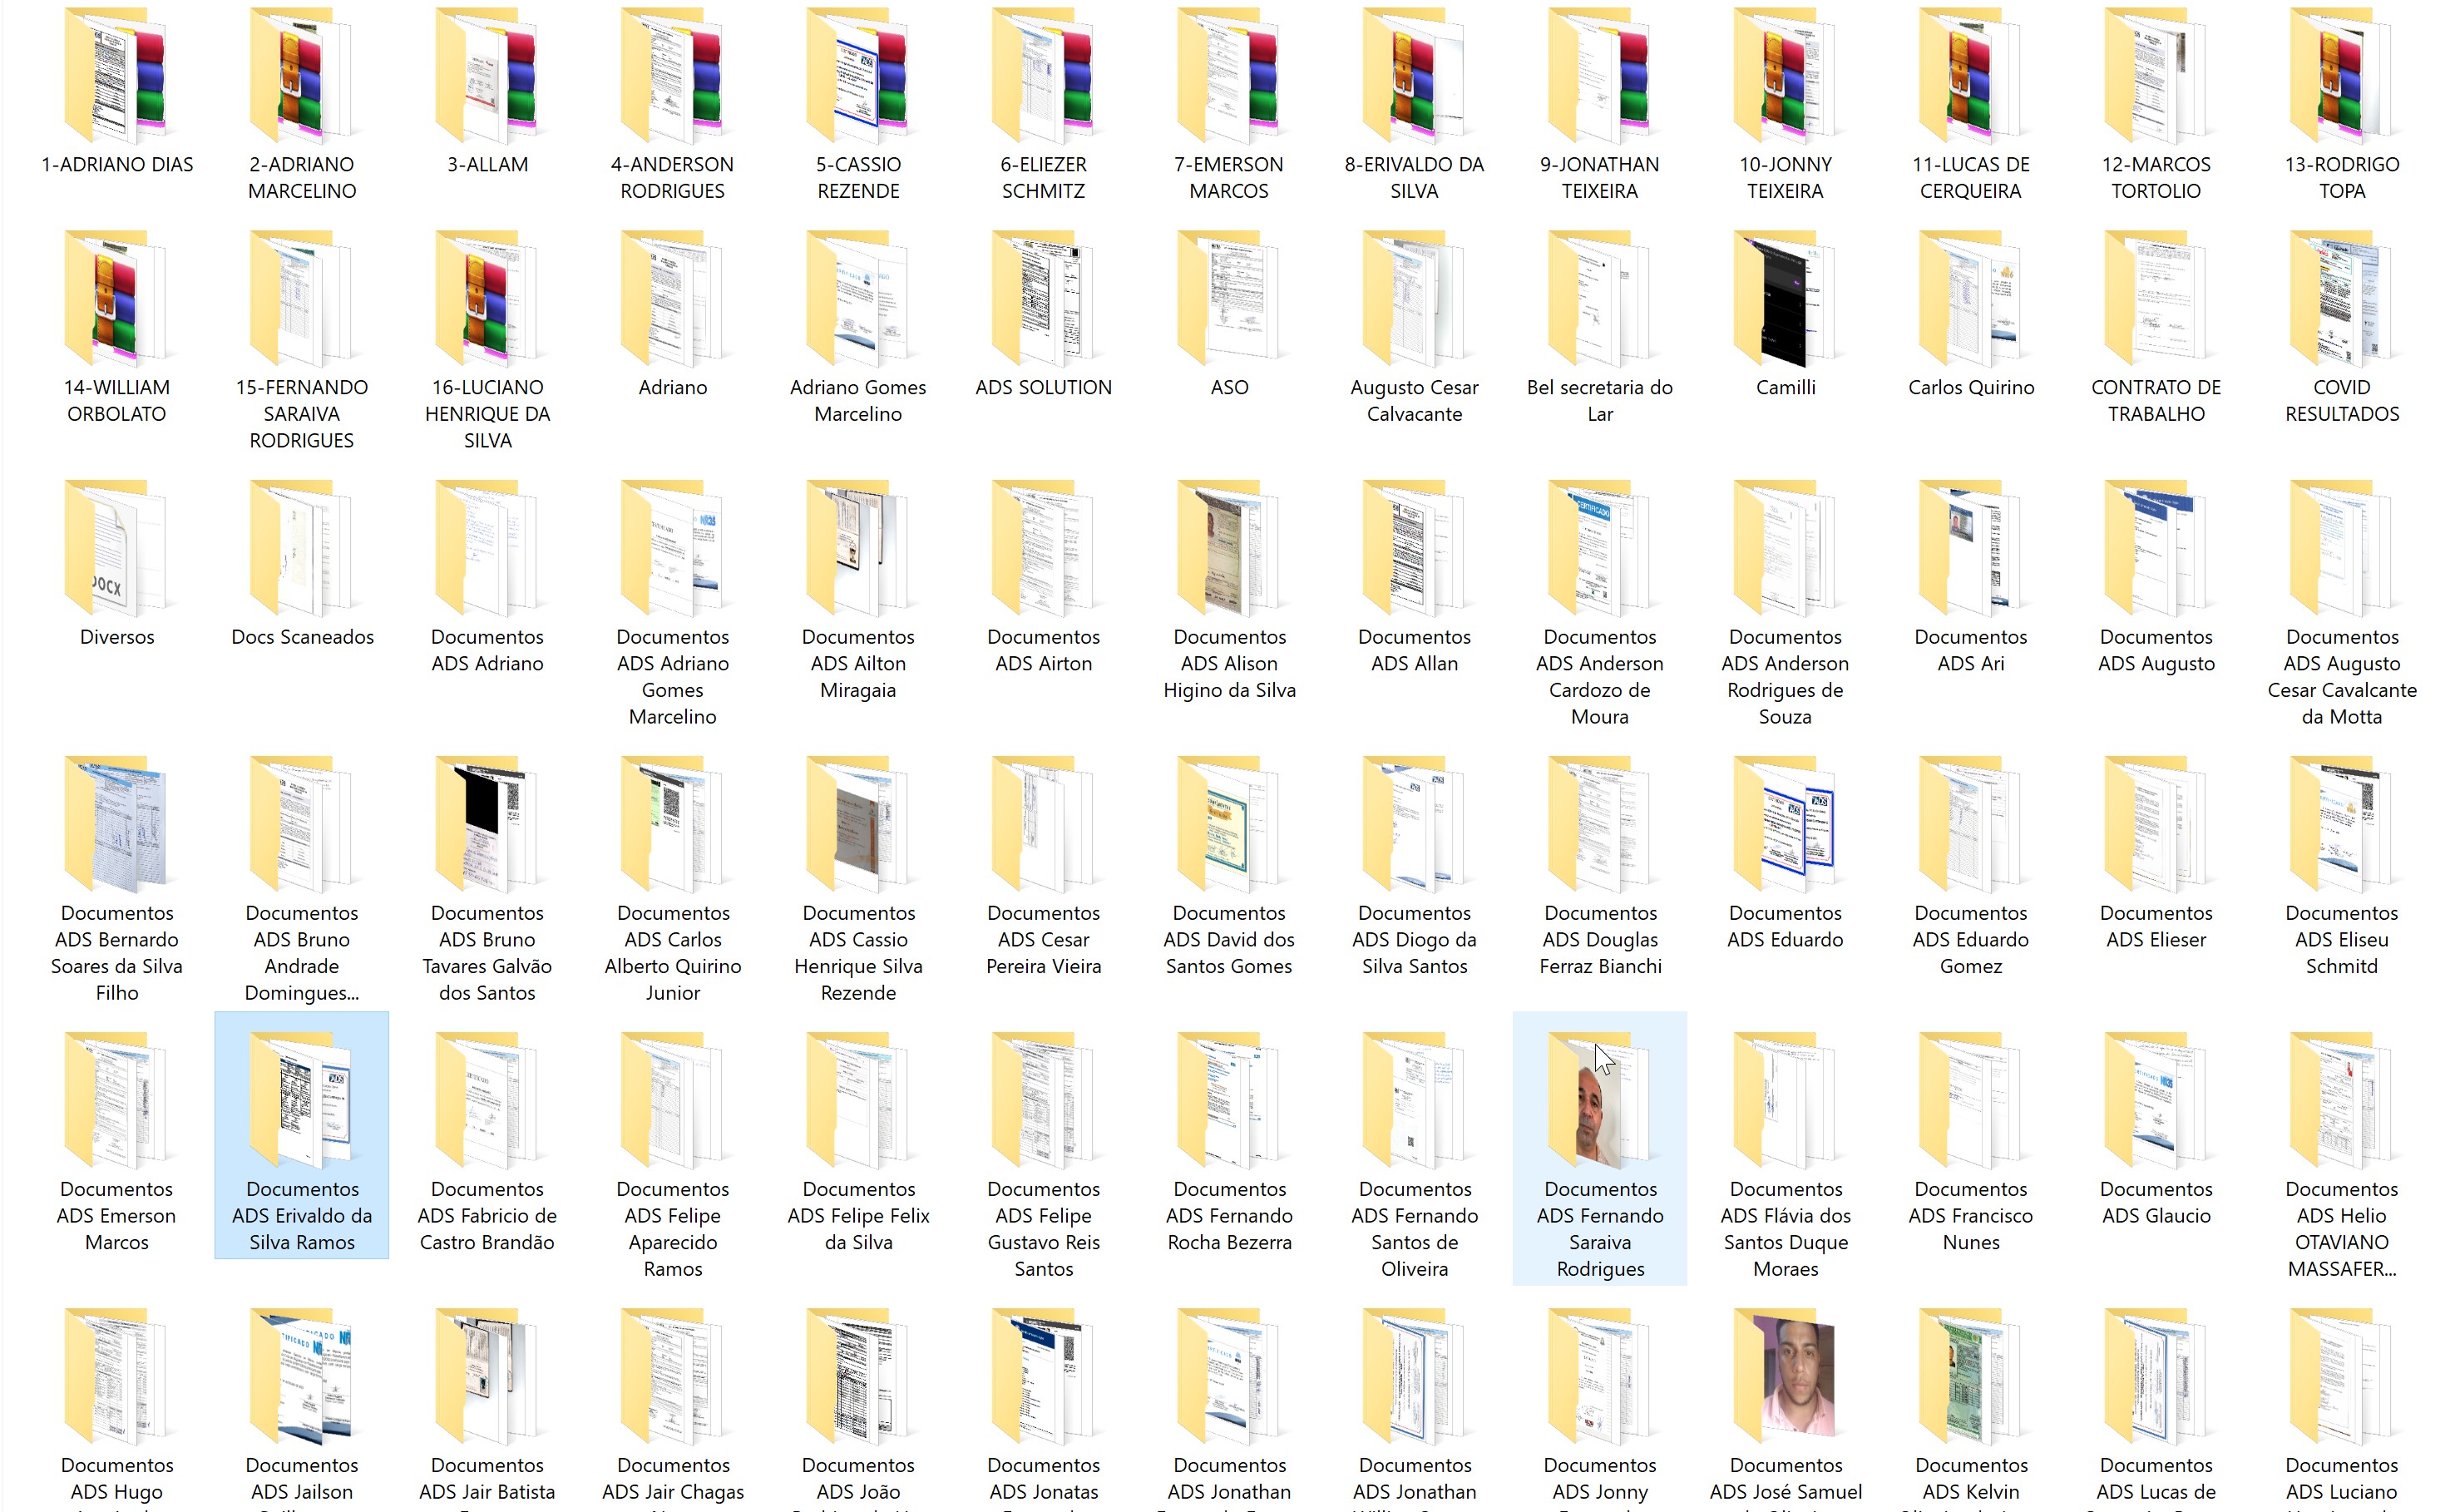Screen dimensions: 2445x1512
Task: Select the 8-ERIVALDO DA SILVA folder icon
Action: [x=1415, y=75]
